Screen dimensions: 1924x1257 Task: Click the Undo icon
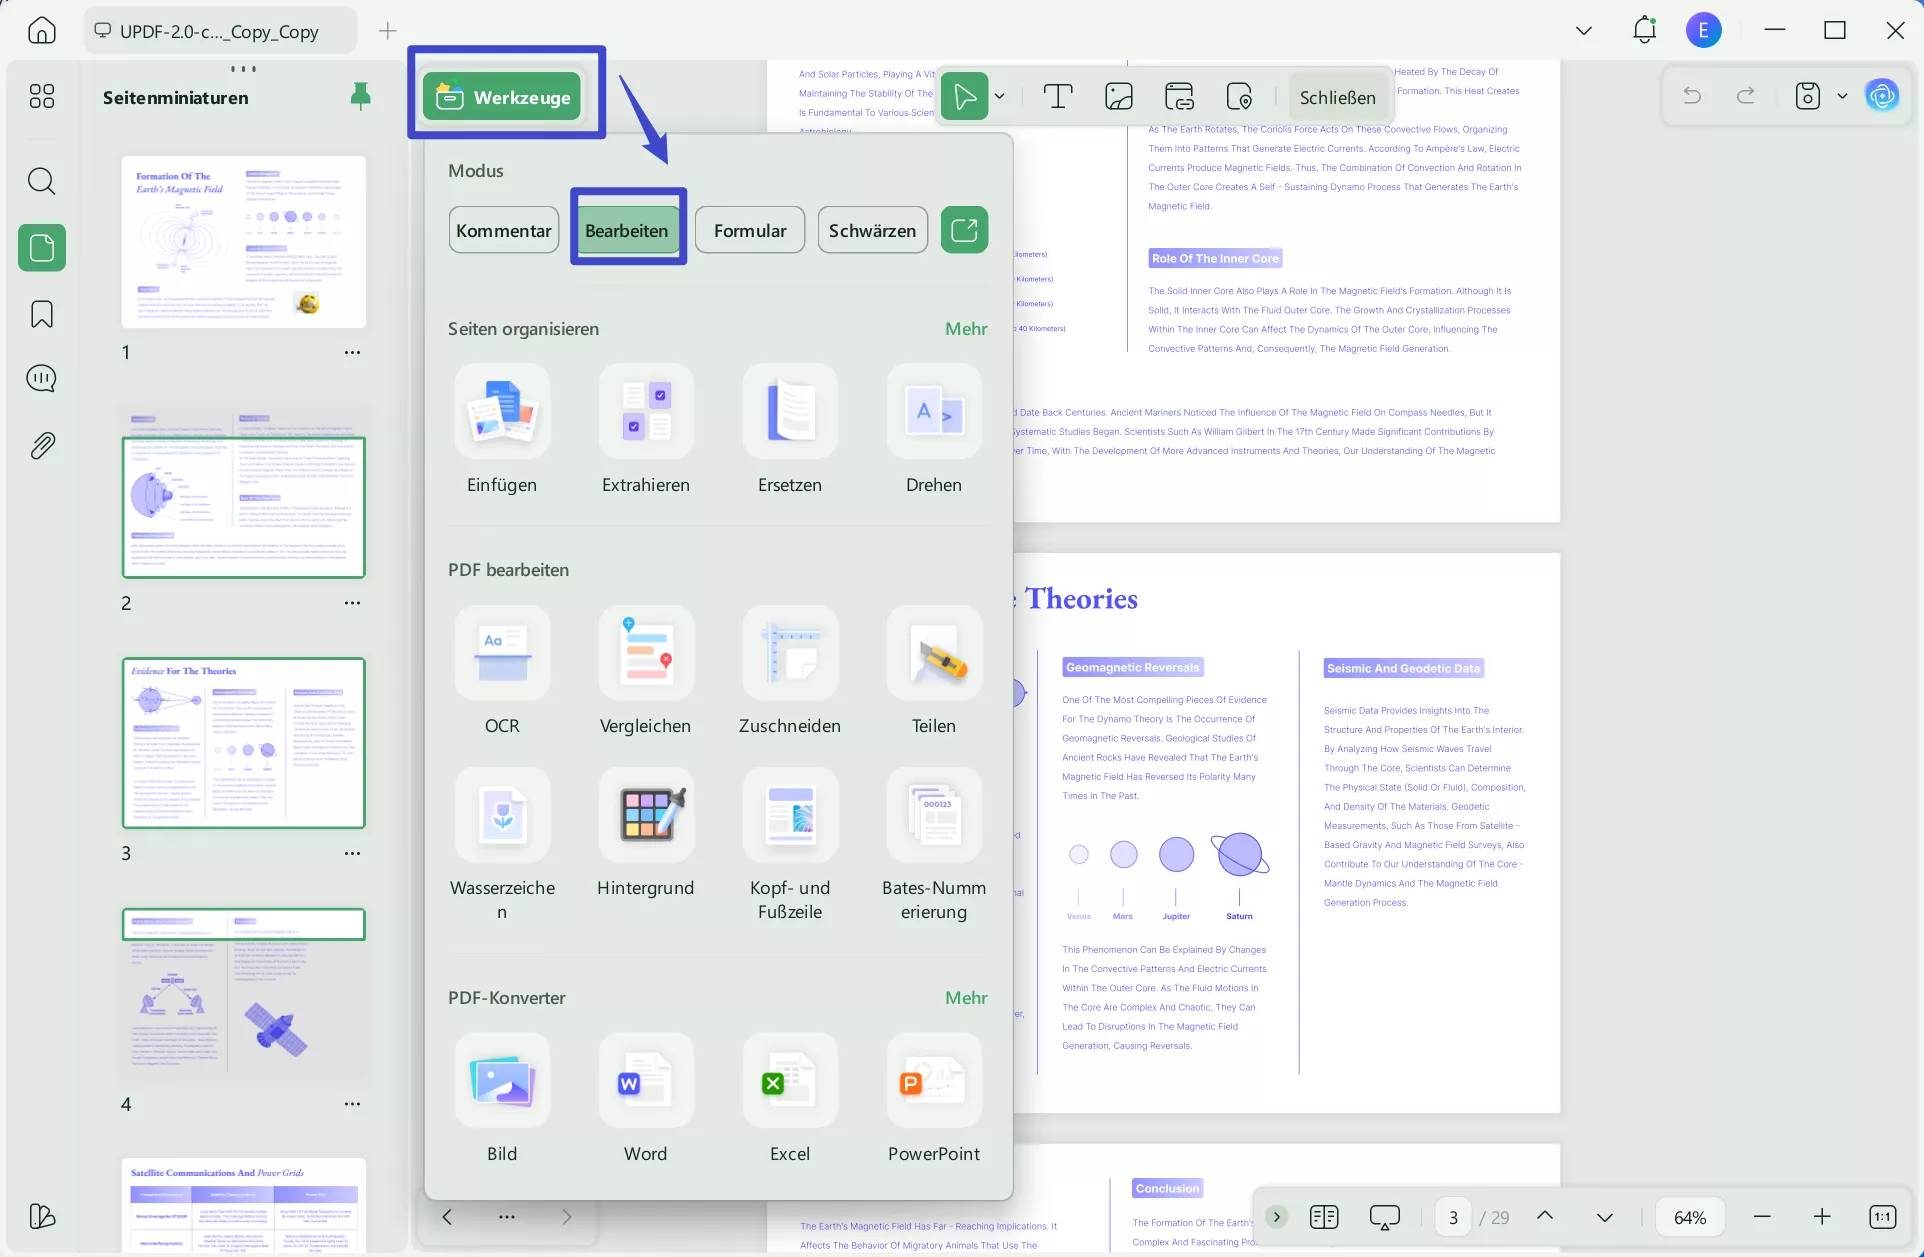tap(1691, 95)
